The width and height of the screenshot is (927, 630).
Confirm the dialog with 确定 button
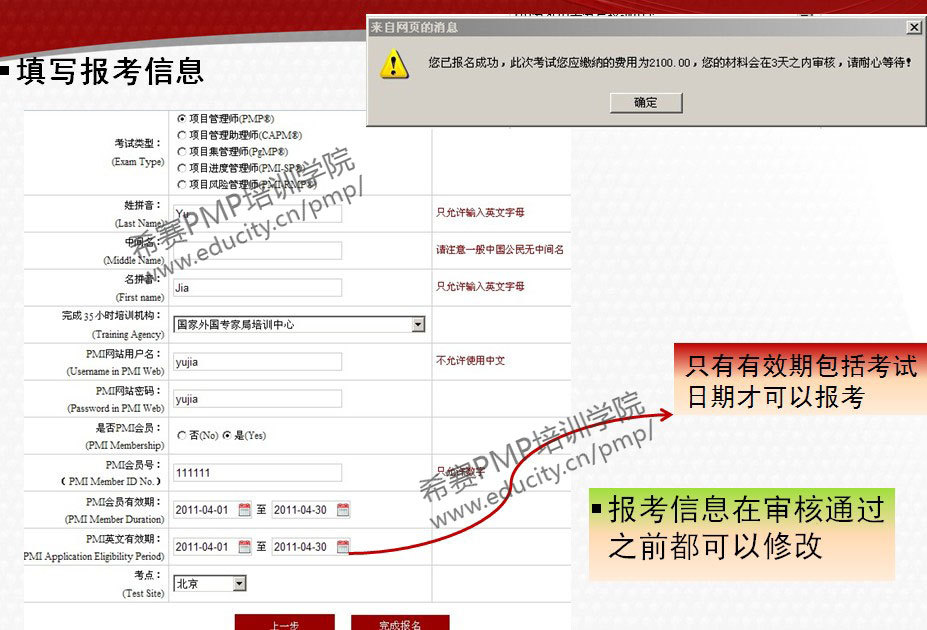(x=646, y=102)
